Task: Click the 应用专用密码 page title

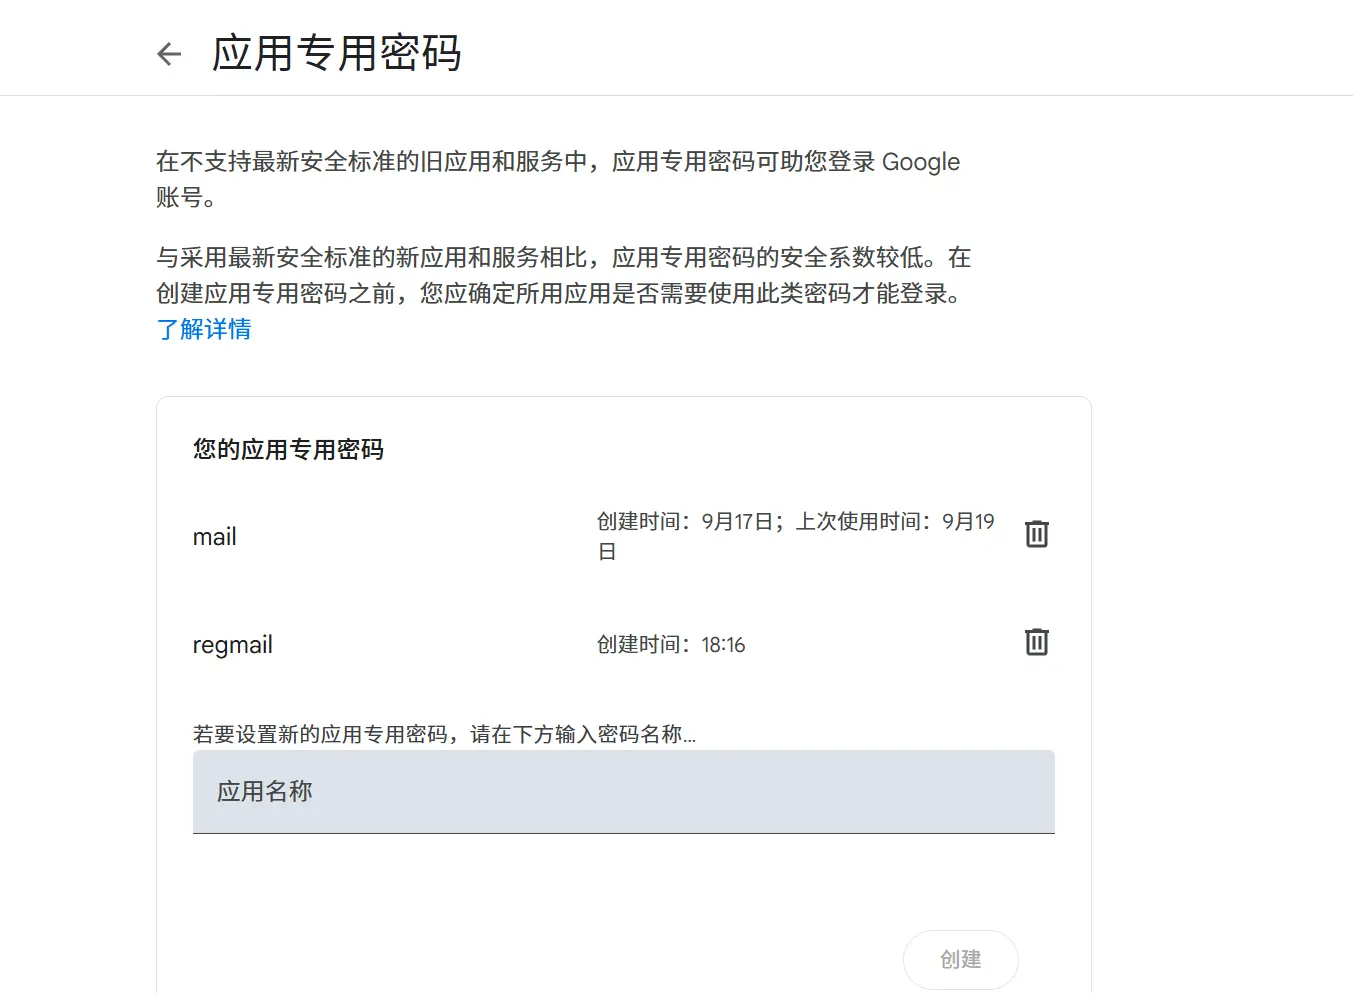Action: tap(336, 54)
